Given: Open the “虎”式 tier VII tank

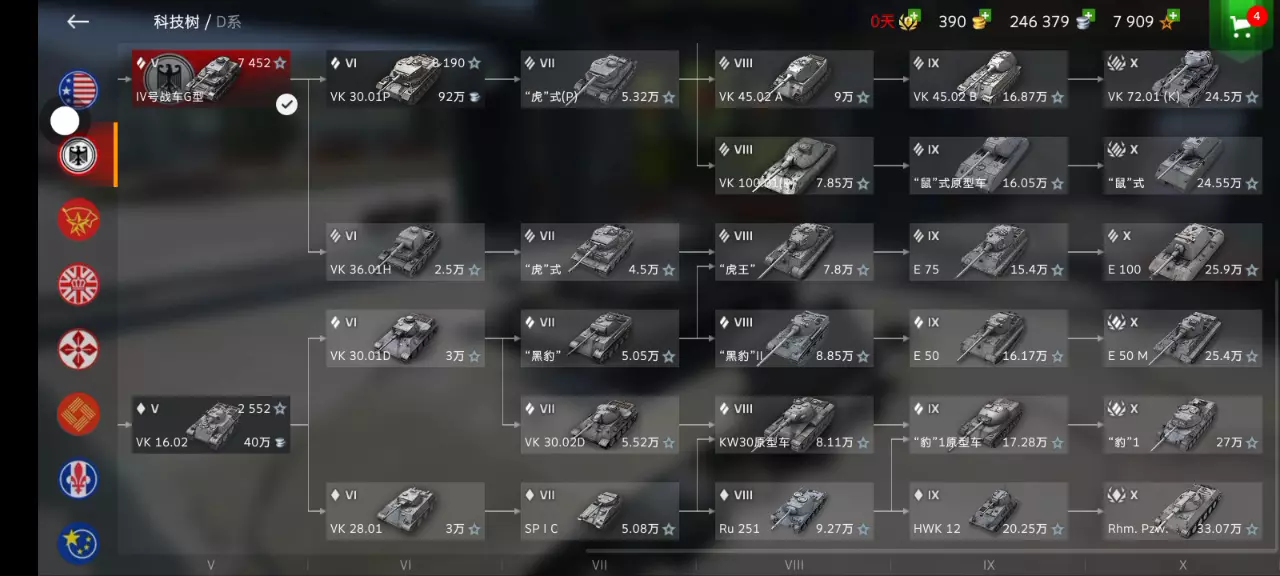Looking at the screenshot, I should pos(599,252).
